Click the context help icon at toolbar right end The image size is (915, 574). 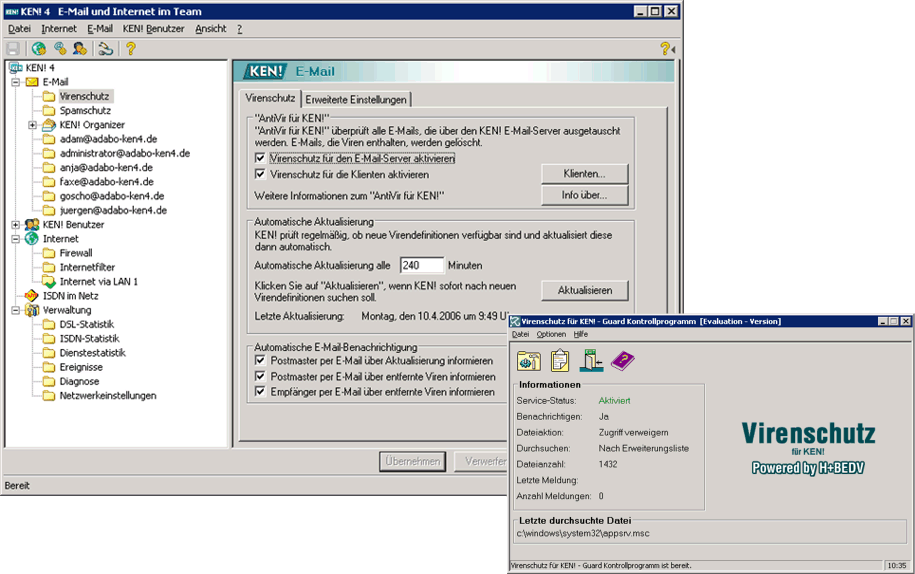click(667, 49)
